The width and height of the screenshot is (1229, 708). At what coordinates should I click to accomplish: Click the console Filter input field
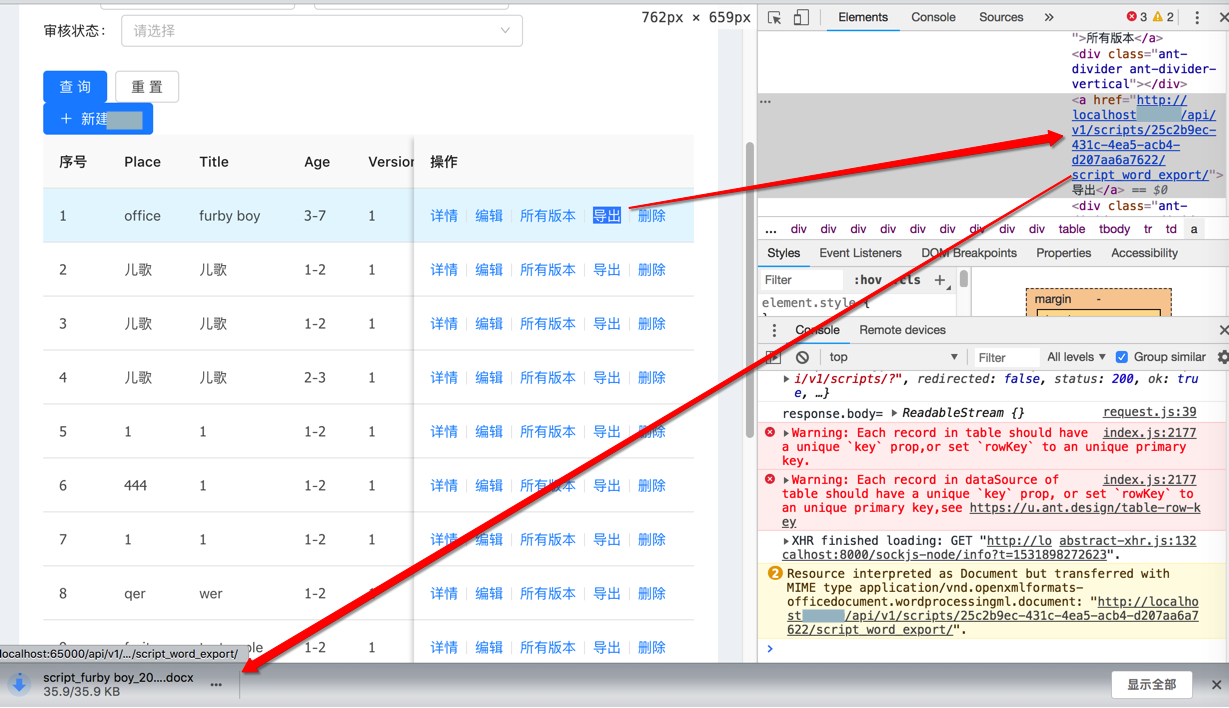coord(1005,357)
